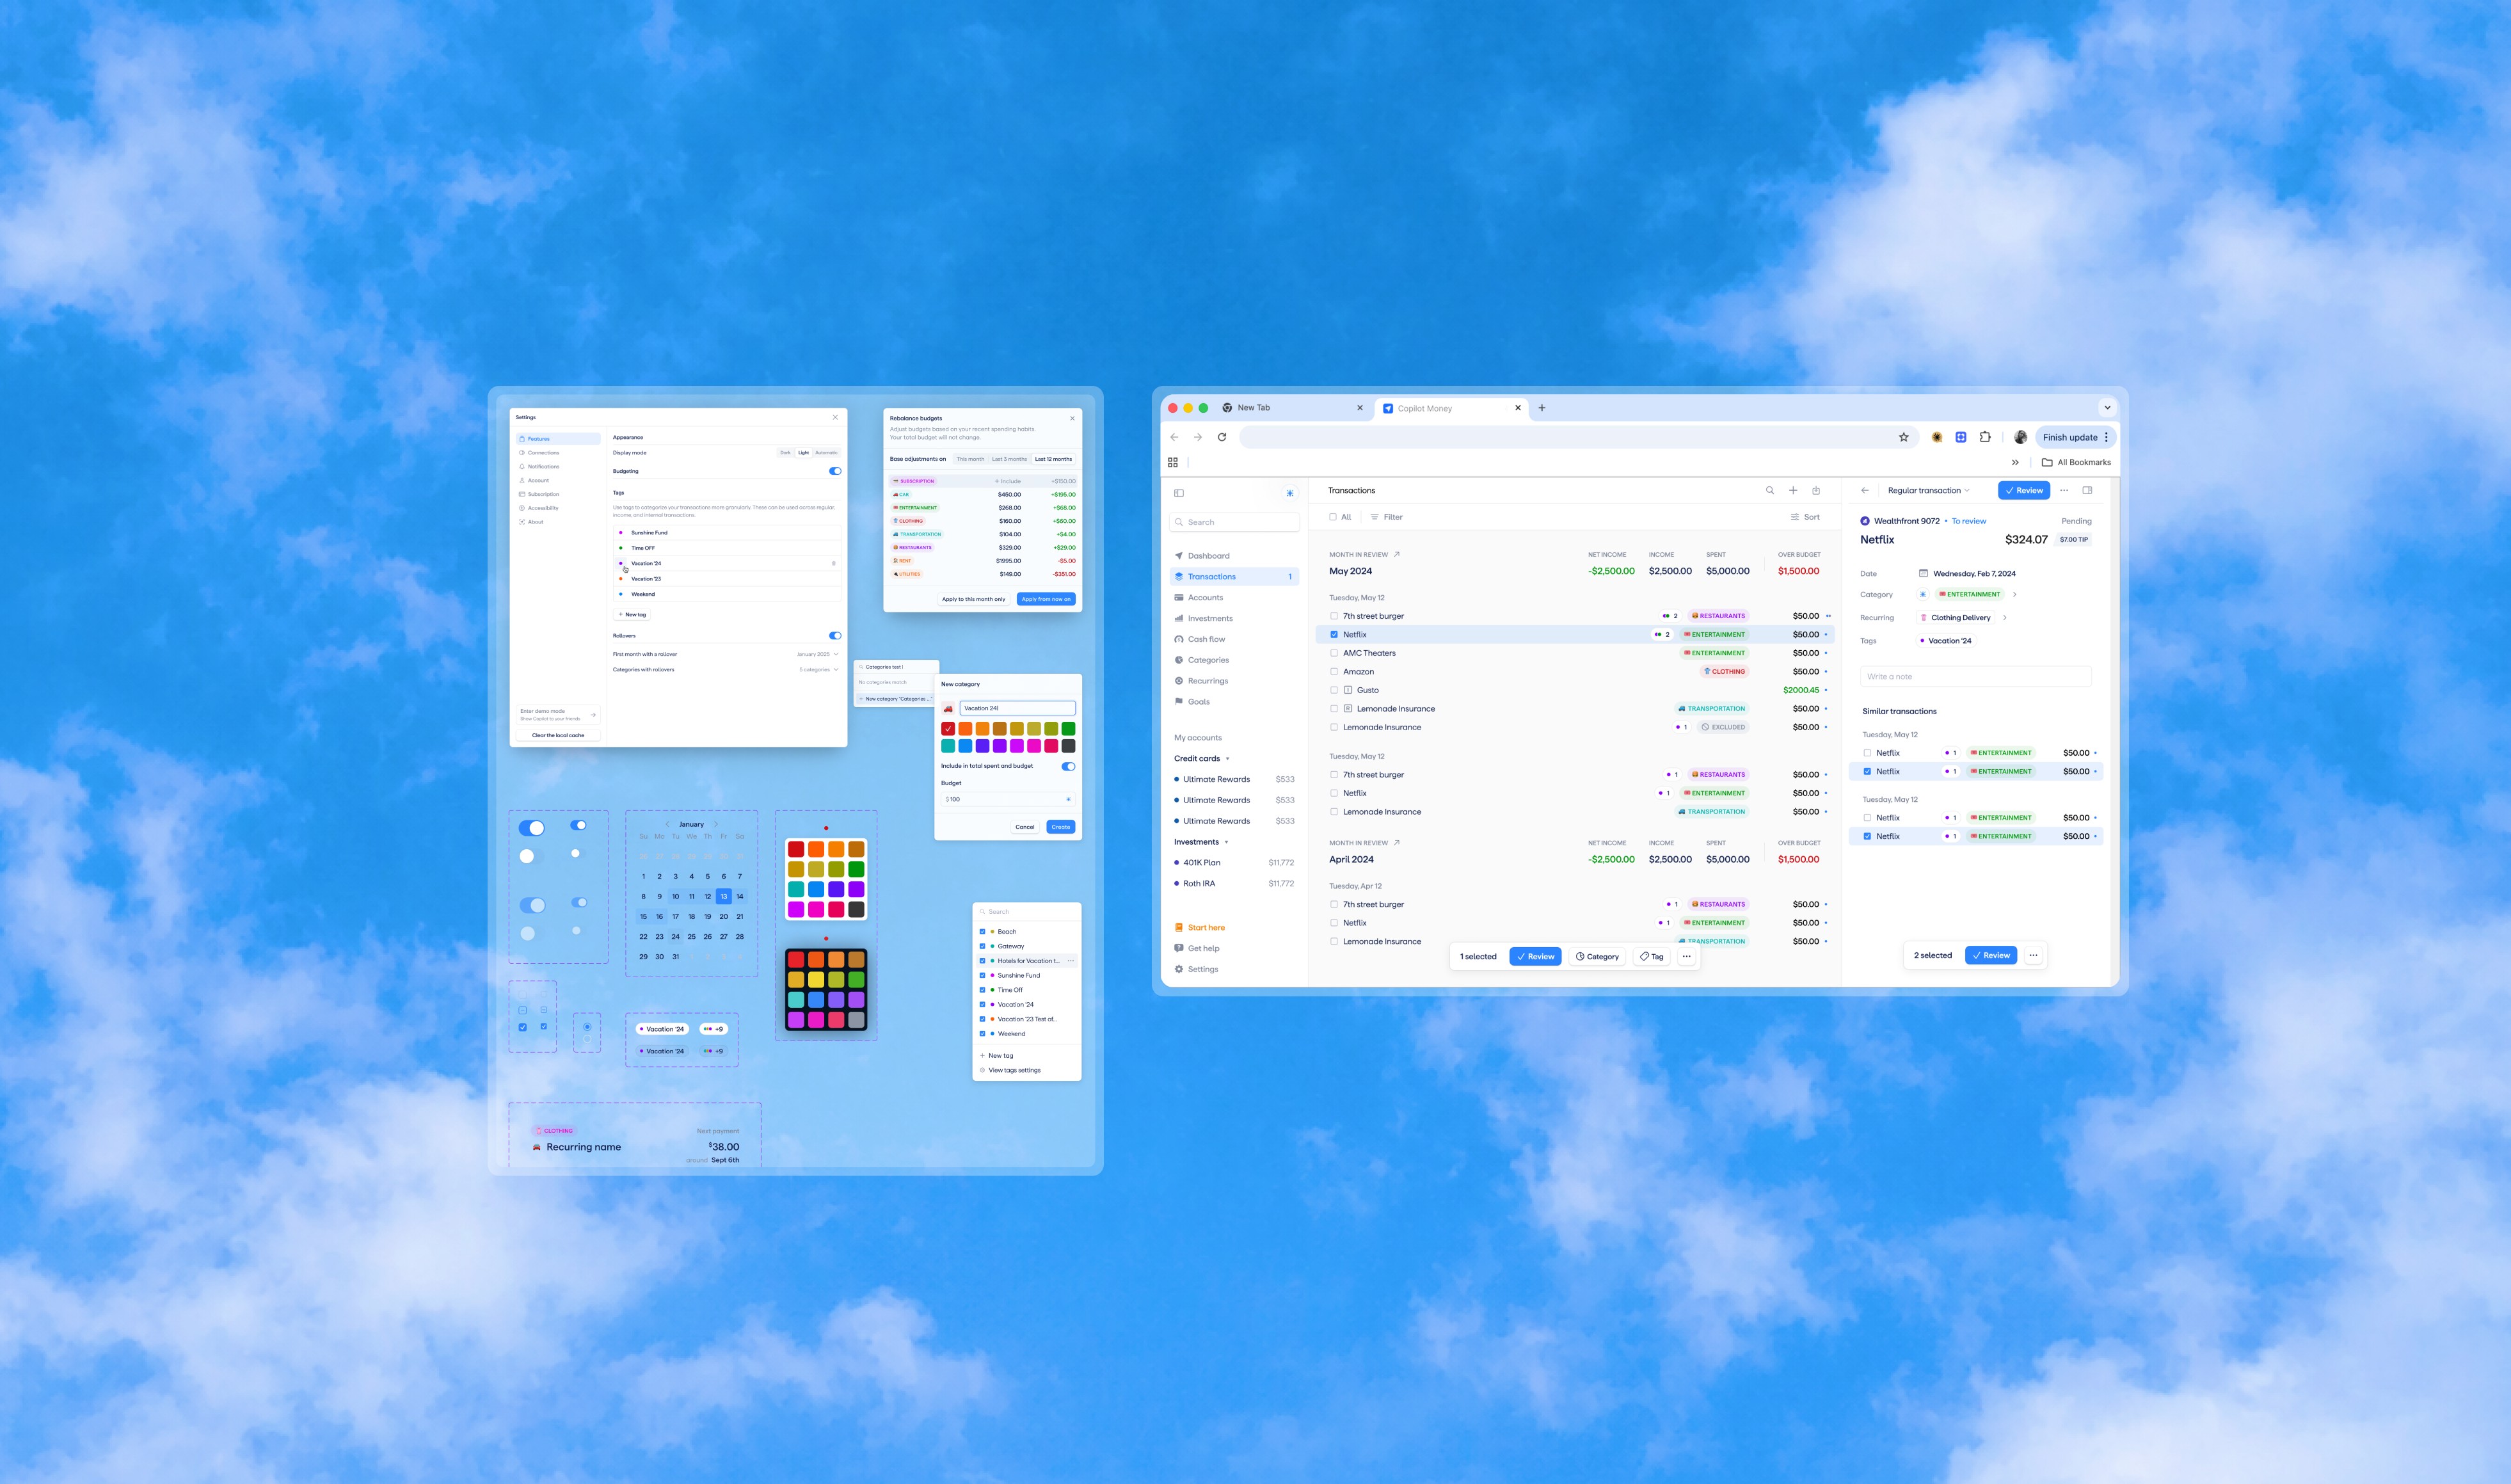Open the Regular transaction dropdown
The image size is (2511, 1484).
pyautogui.click(x=1928, y=490)
